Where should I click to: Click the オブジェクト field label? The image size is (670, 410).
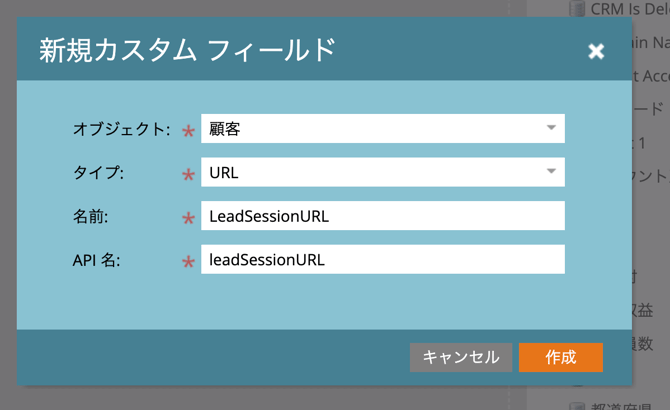coord(122,129)
